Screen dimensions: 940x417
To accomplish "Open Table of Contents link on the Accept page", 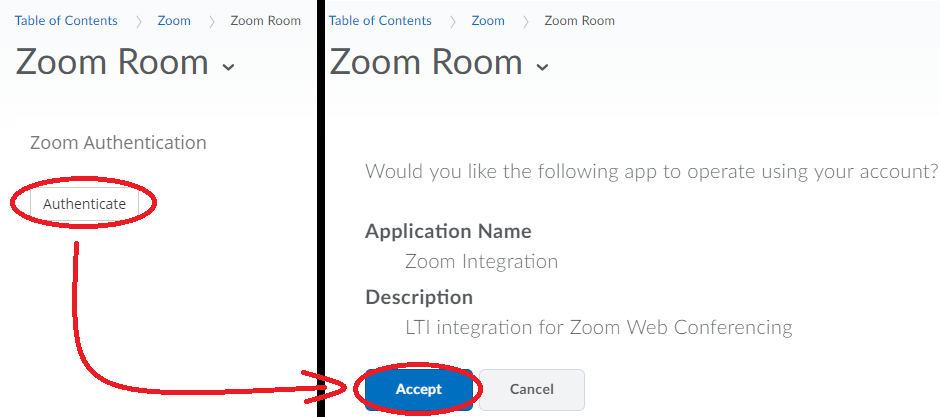I will 380,21.
